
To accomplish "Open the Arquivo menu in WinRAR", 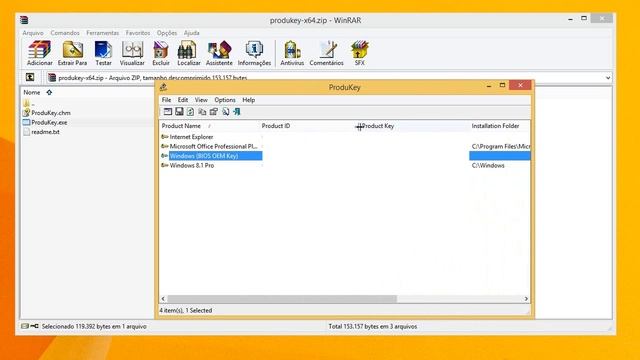I will pyautogui.click(x=33, y=33).
